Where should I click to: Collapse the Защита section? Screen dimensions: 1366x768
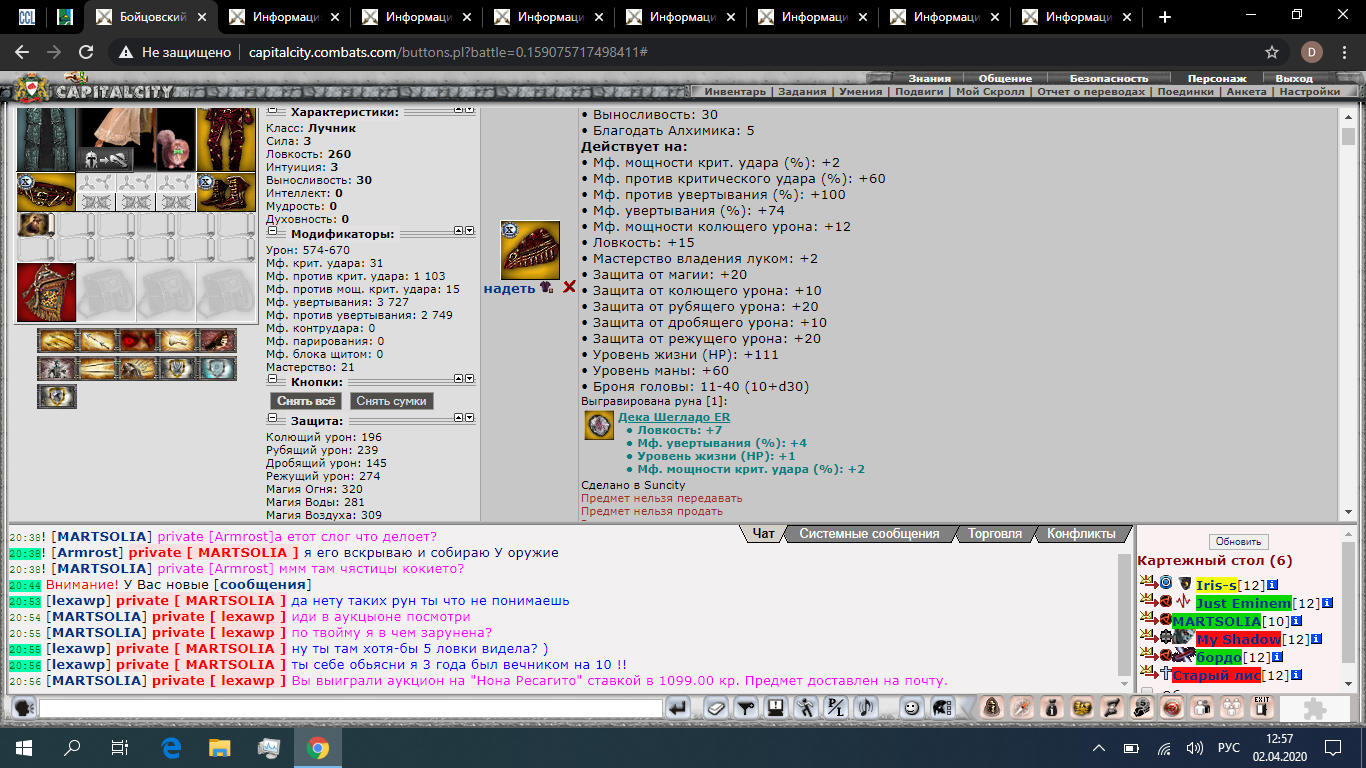point(272,418)
